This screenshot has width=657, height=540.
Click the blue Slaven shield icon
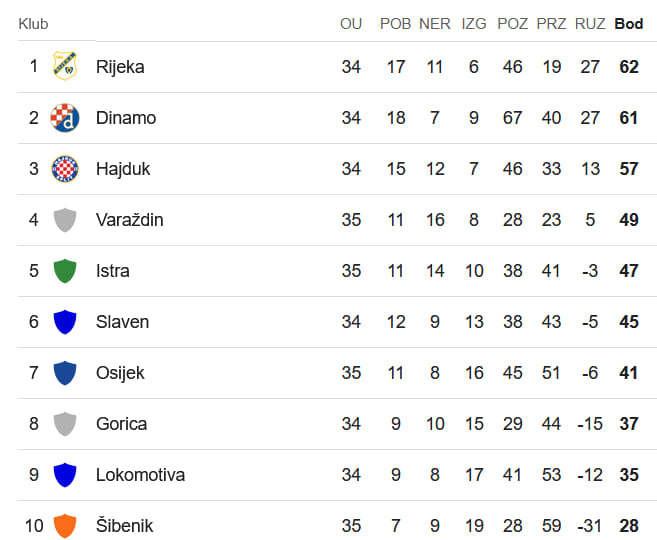tap(65, 322)
